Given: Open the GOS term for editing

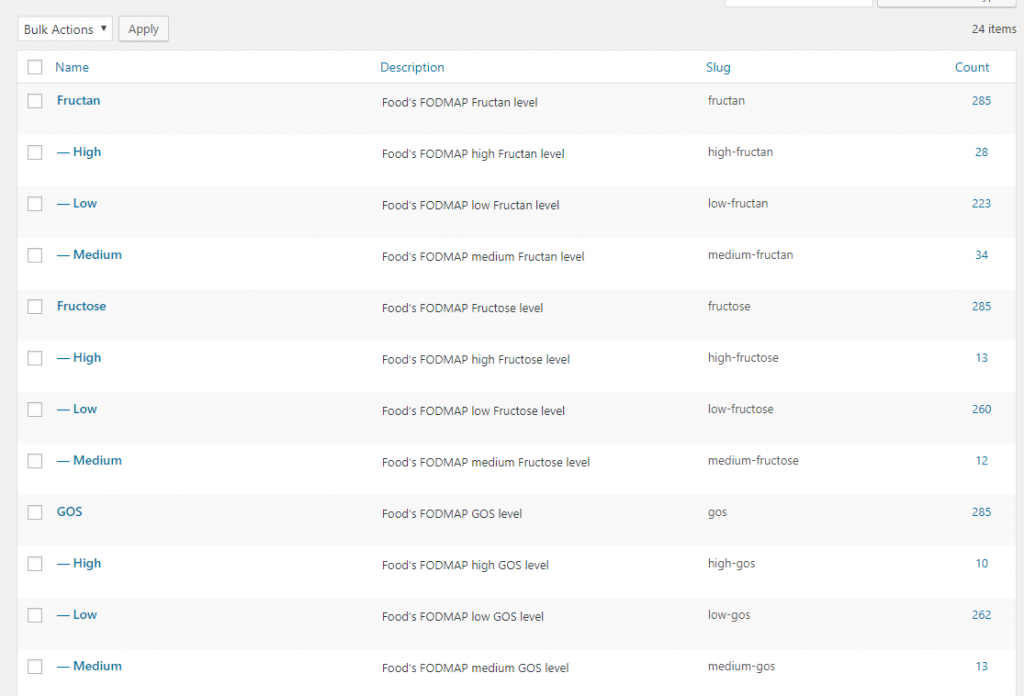Looking at the screenshot, I should [69, 511].
